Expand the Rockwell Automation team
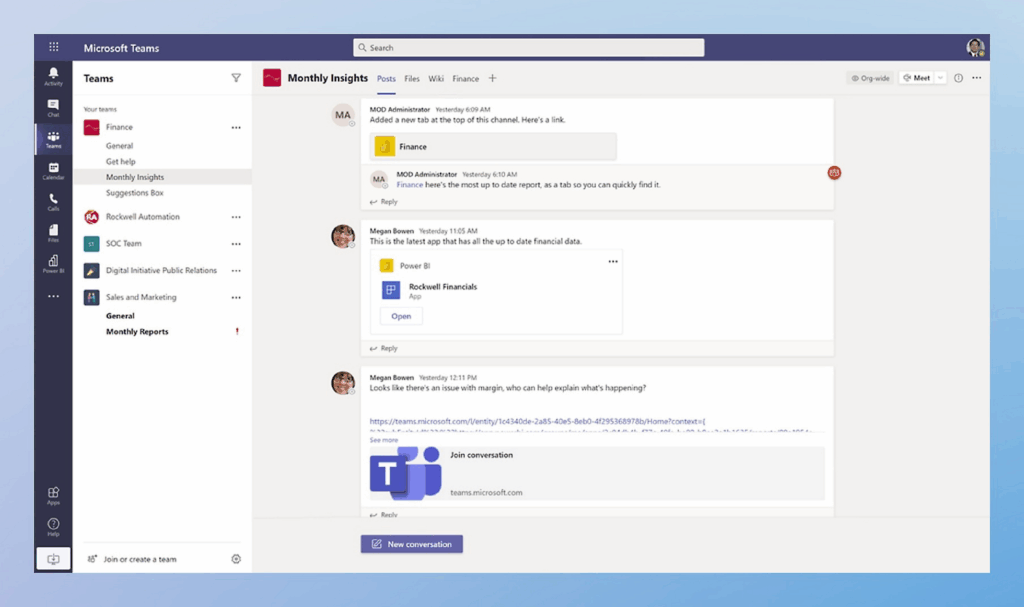The width and height of the screenshot is (1024, 607). tap(143, 217)
